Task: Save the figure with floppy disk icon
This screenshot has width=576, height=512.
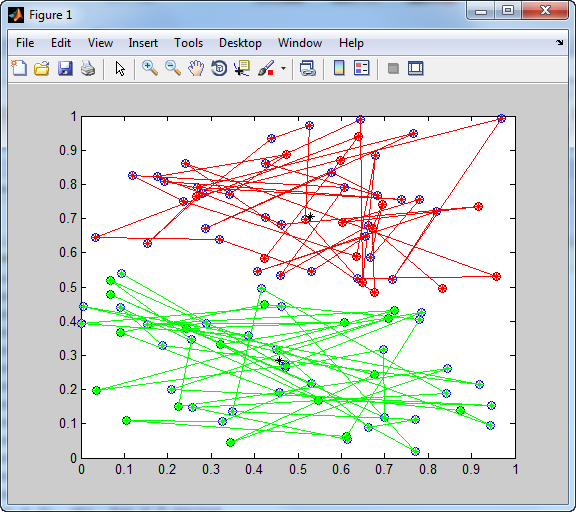Action: pos(65,68)
